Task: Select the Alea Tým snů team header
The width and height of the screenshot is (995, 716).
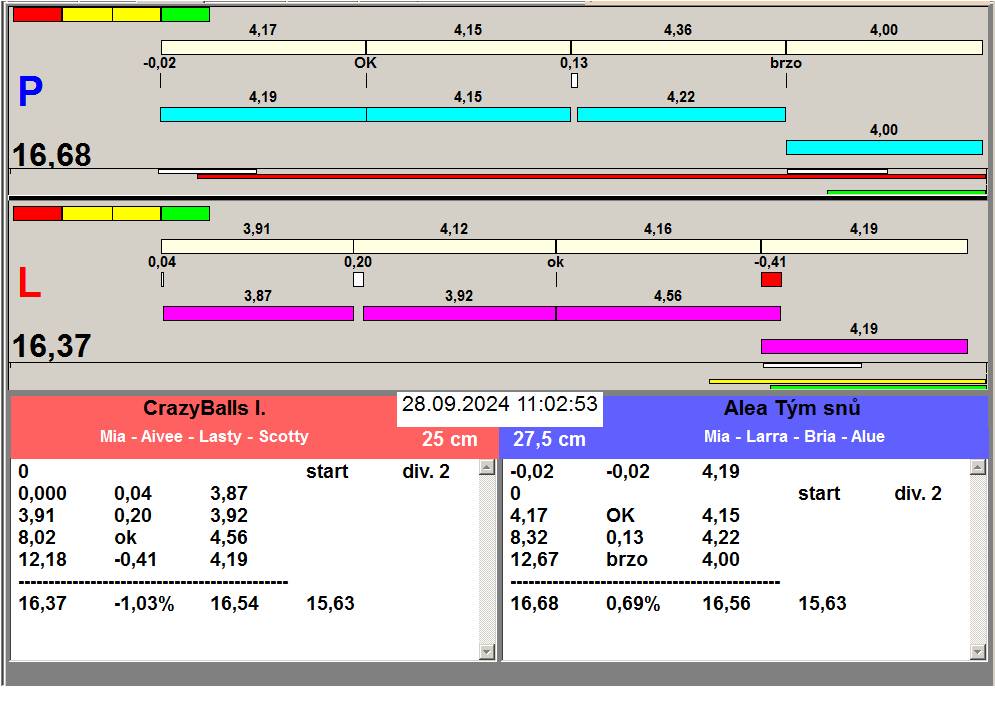Action: [x=792, y=408]
